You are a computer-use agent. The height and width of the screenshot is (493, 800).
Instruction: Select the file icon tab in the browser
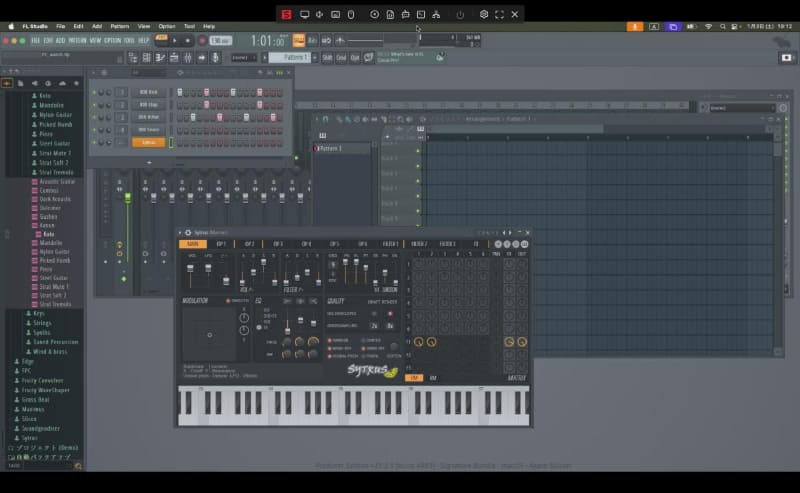coord(21,83)
